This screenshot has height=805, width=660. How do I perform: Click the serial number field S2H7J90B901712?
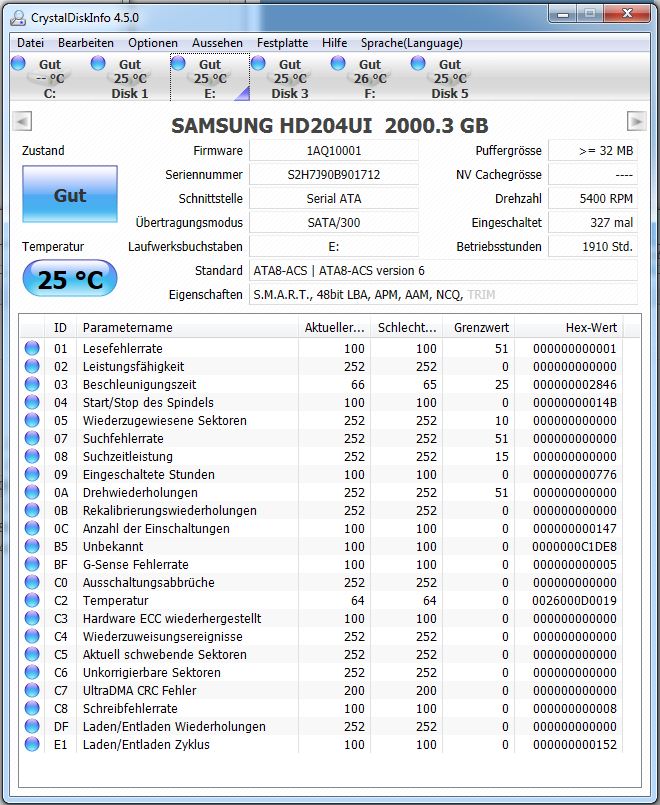click(x=334, y=175)
